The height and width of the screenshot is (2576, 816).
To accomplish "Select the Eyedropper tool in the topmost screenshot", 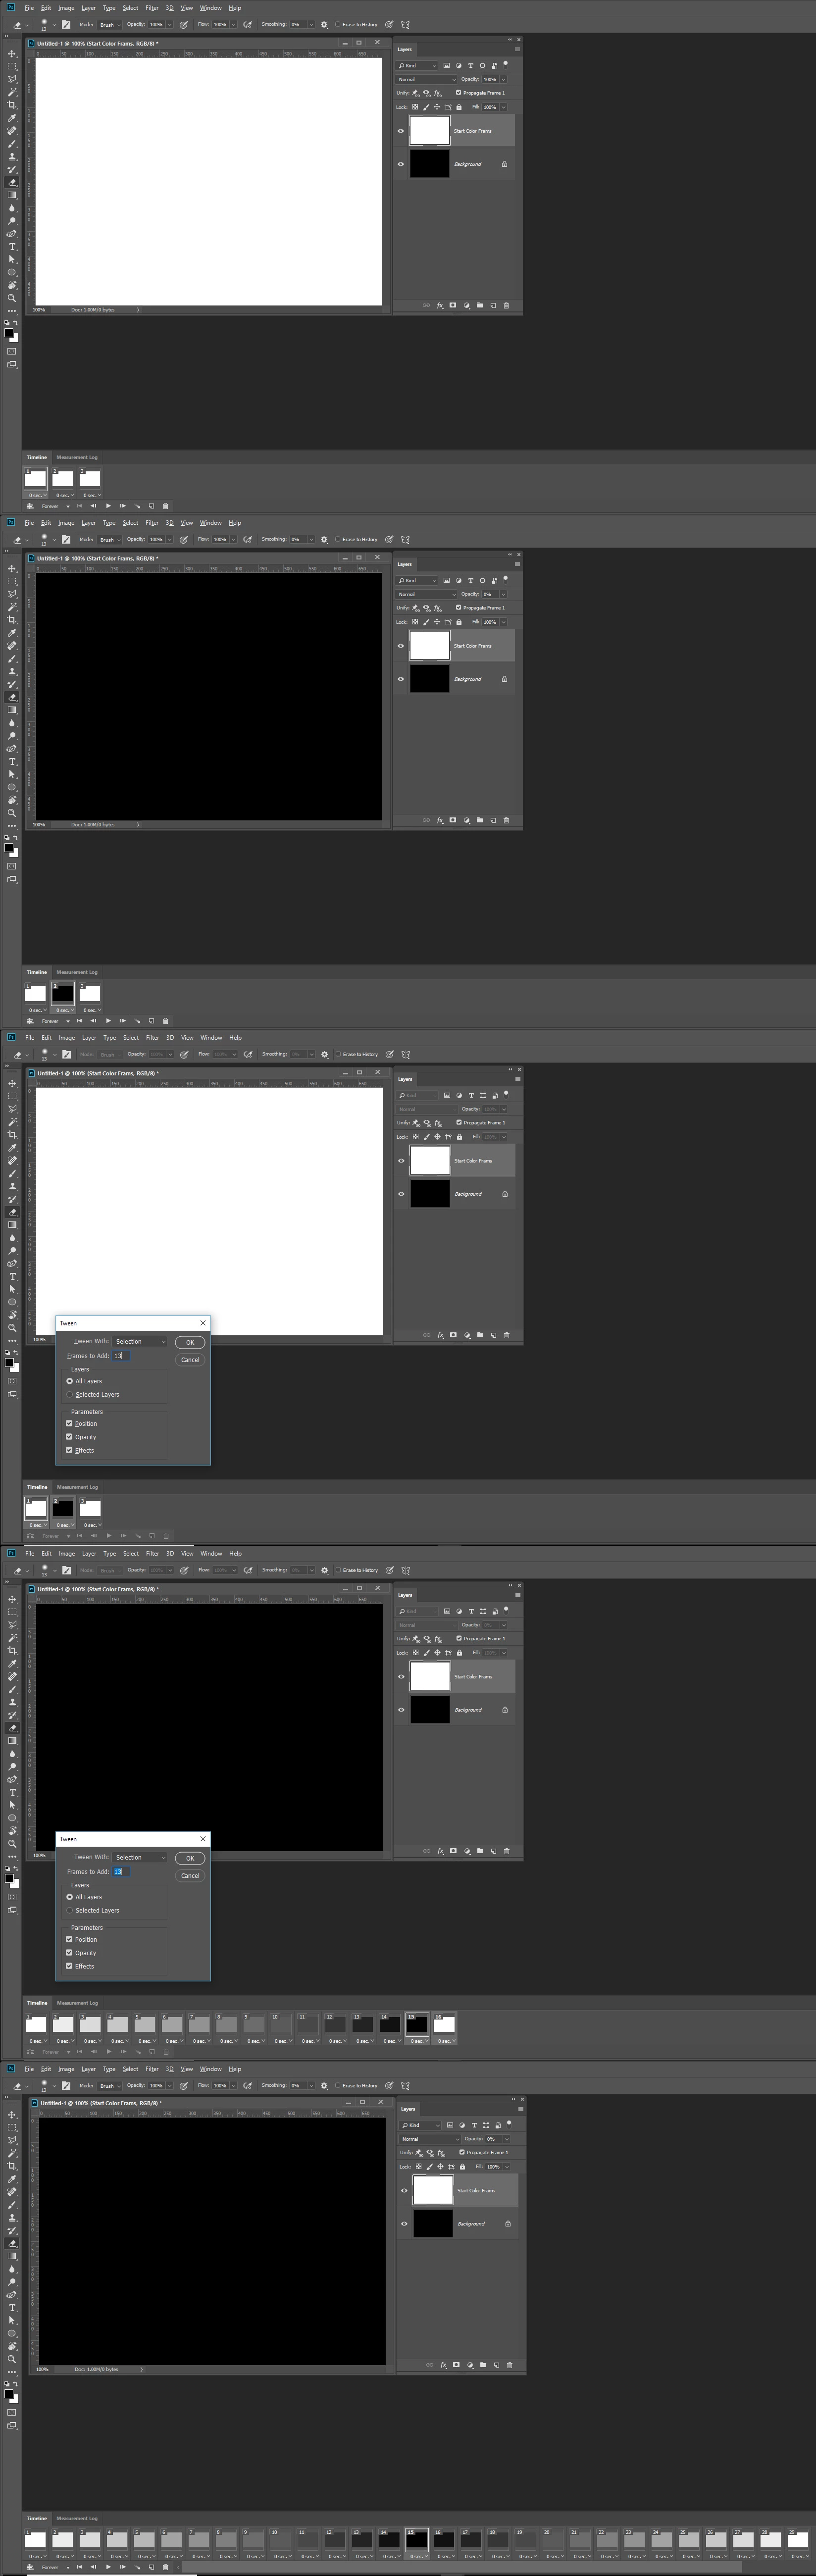I will (x=12, y=118).
